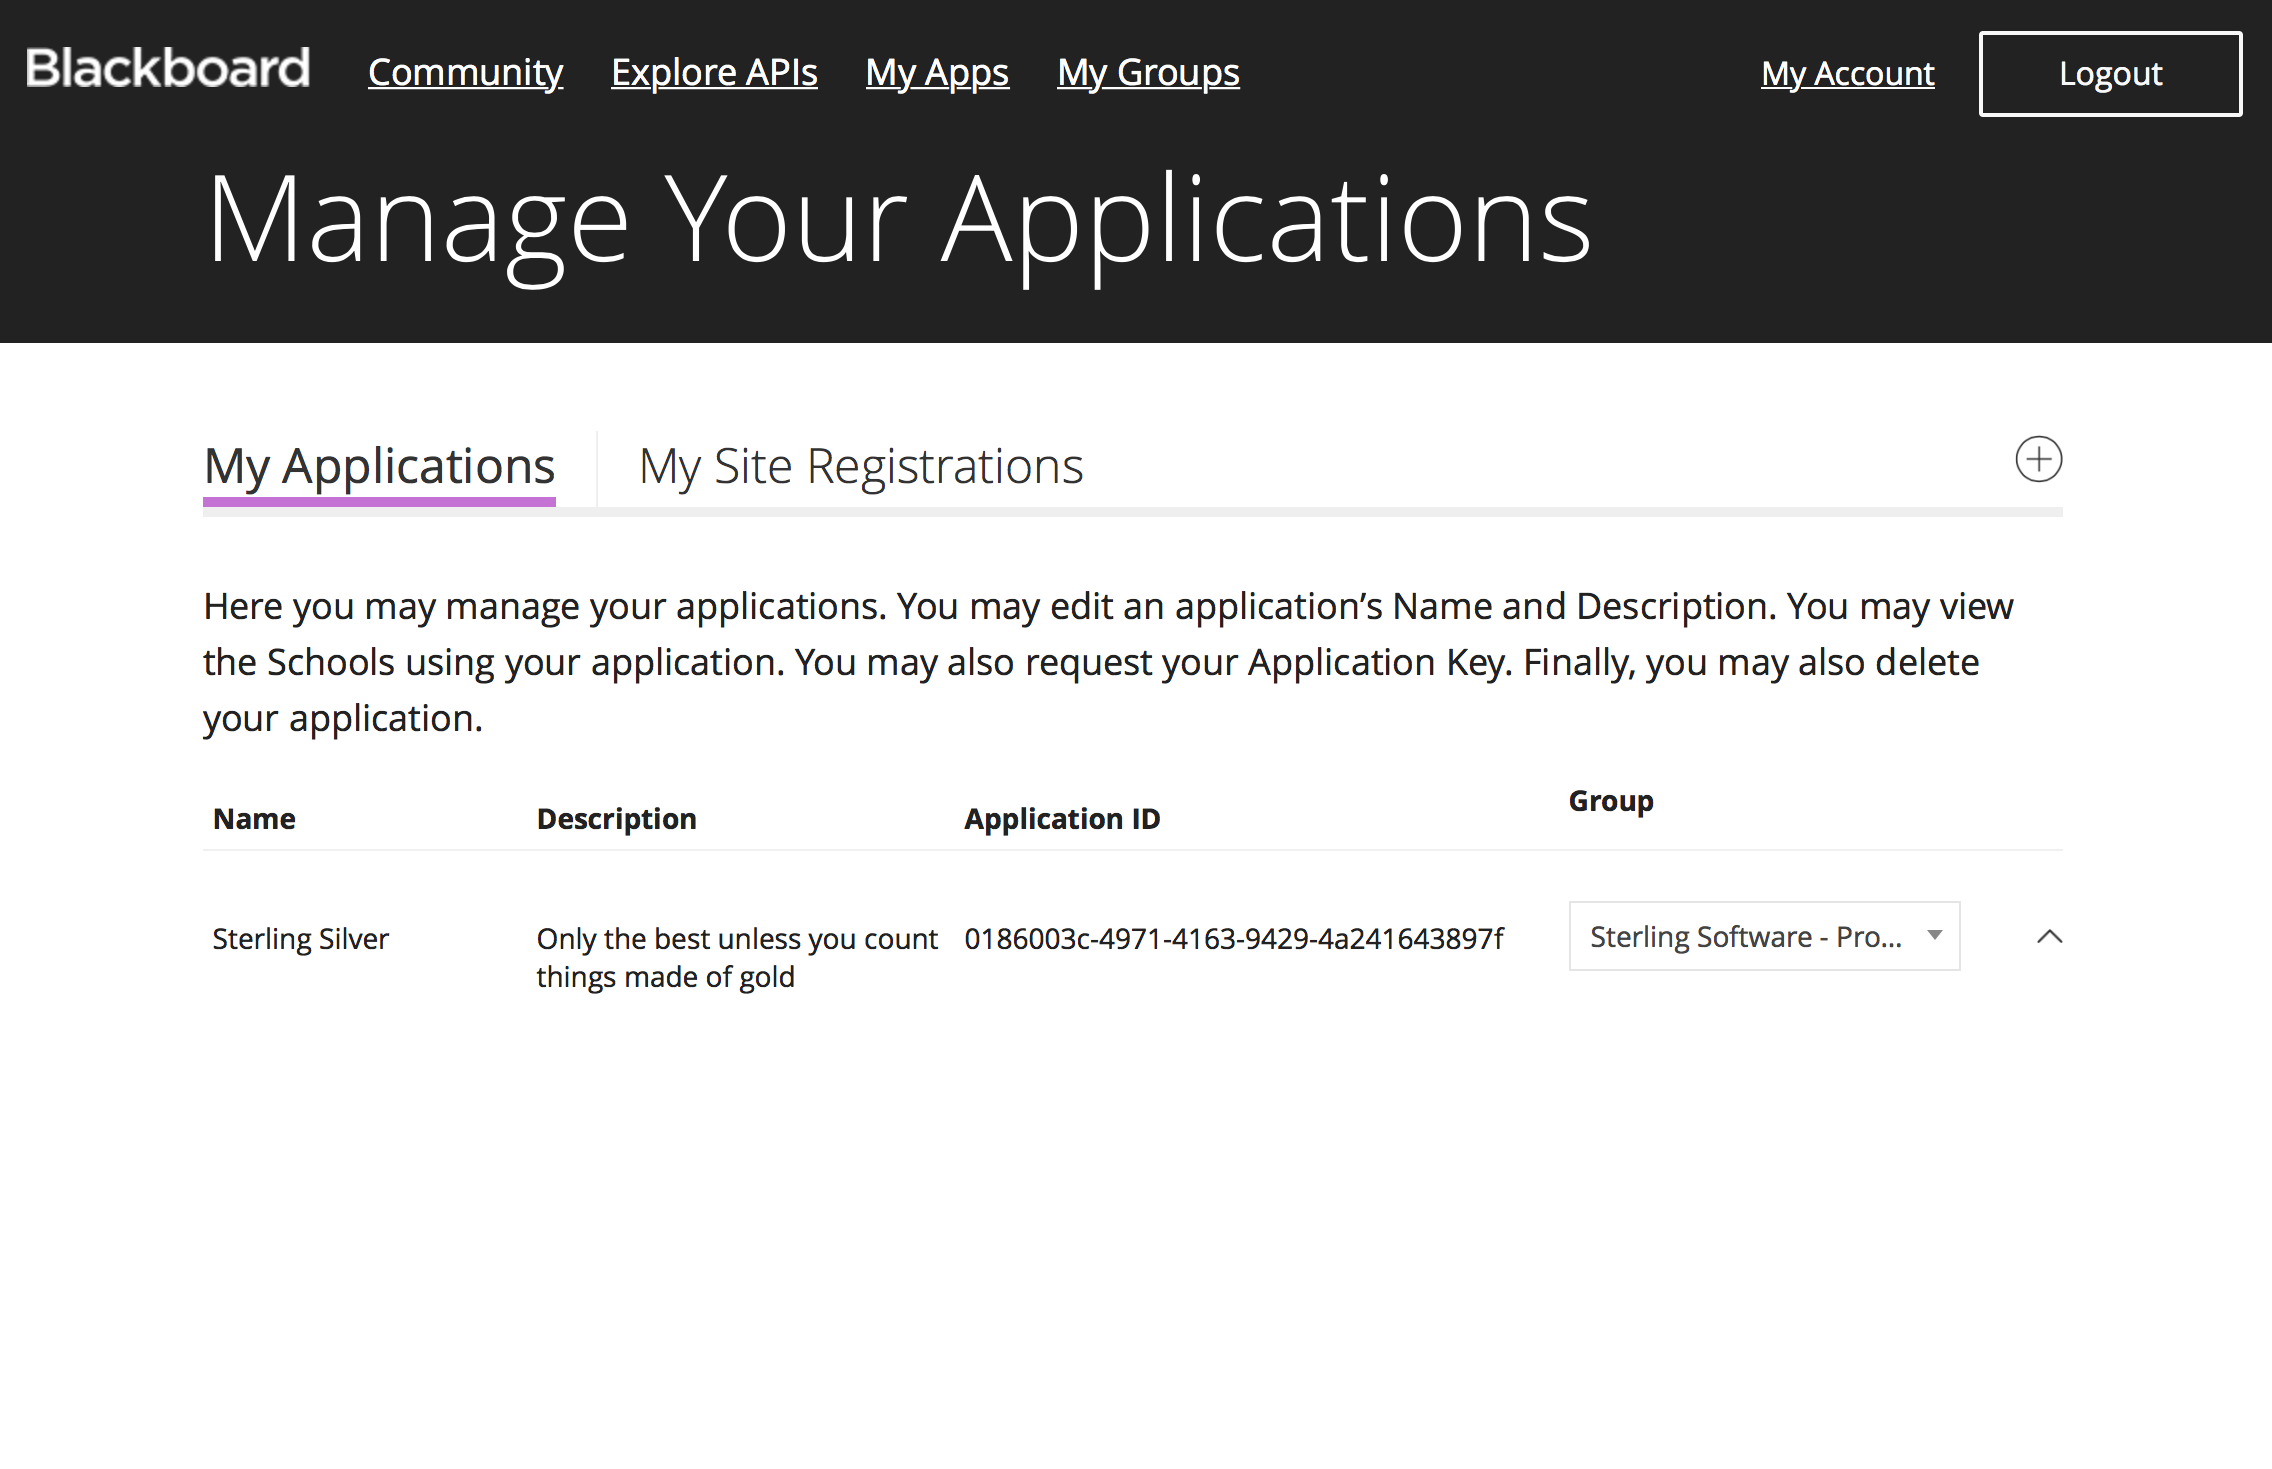Click the Logout button
The height and width of the screenshot is (1469, 2272).
(x=2110, y=74)
